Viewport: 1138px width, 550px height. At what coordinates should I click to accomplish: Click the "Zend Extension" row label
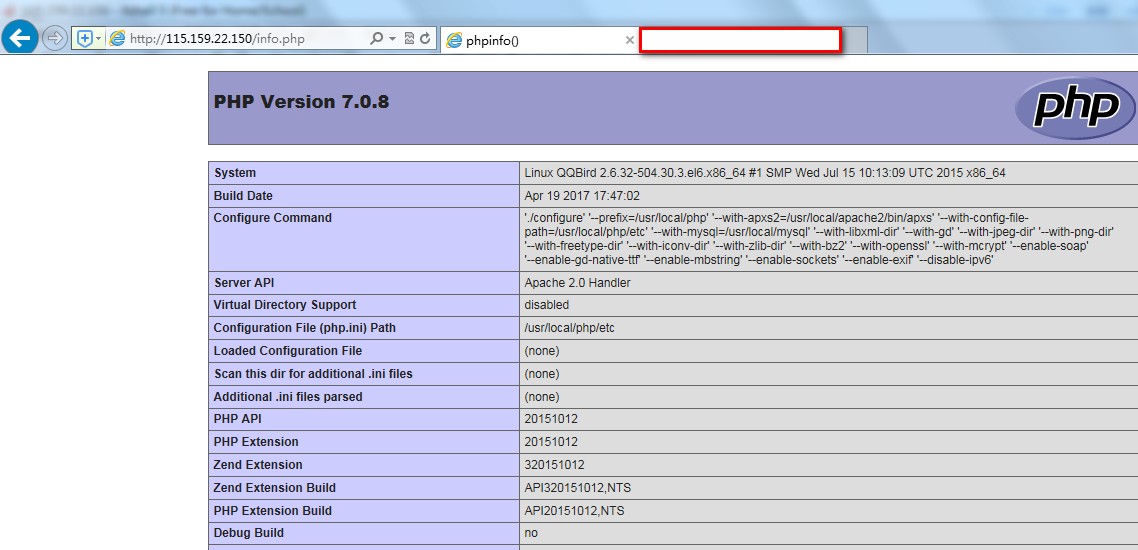(x=258, y=464)
